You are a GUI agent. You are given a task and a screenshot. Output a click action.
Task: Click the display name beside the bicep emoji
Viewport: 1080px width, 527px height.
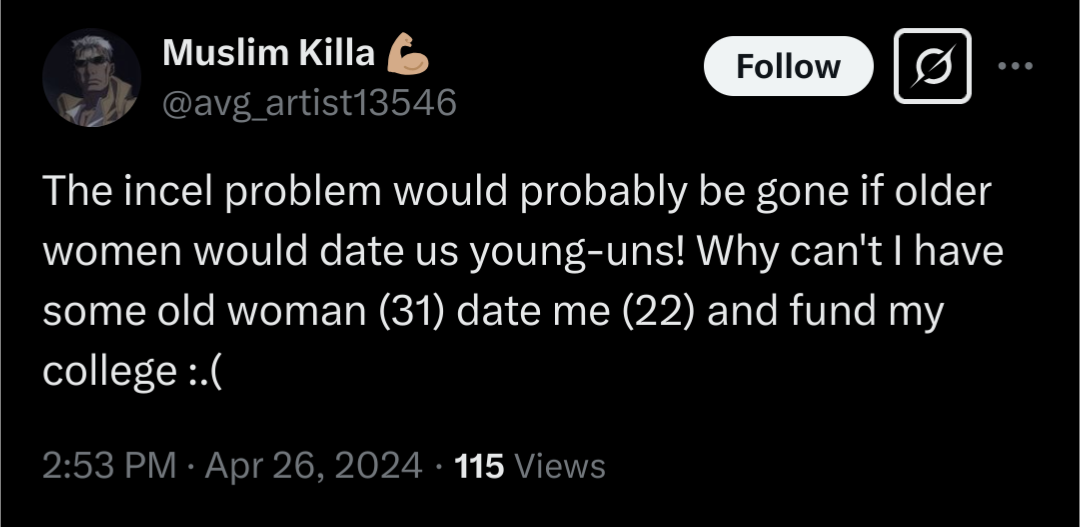(267, 55)
